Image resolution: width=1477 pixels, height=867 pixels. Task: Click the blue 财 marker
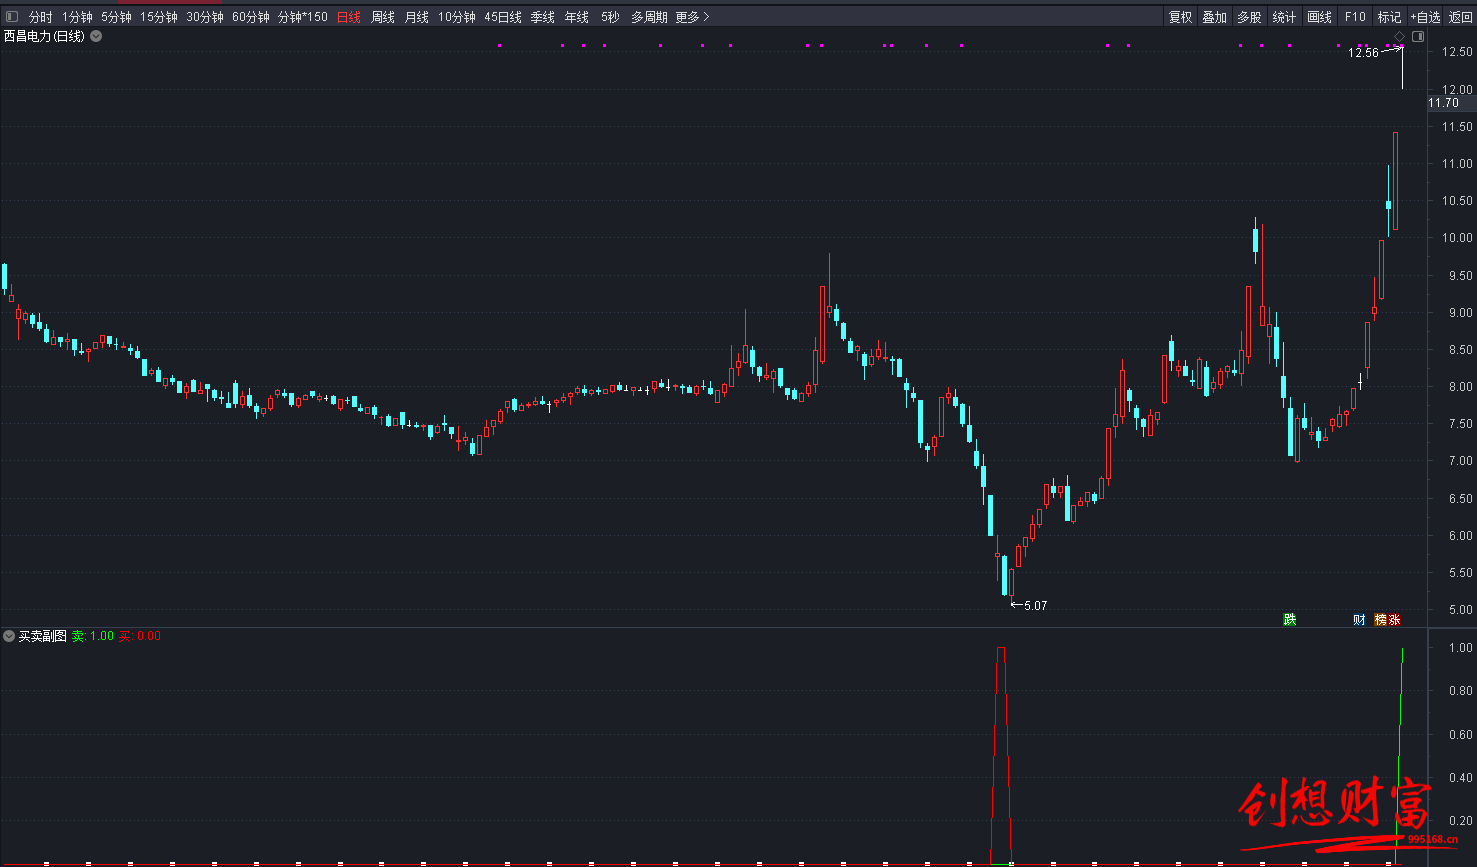click(1359, 620)
